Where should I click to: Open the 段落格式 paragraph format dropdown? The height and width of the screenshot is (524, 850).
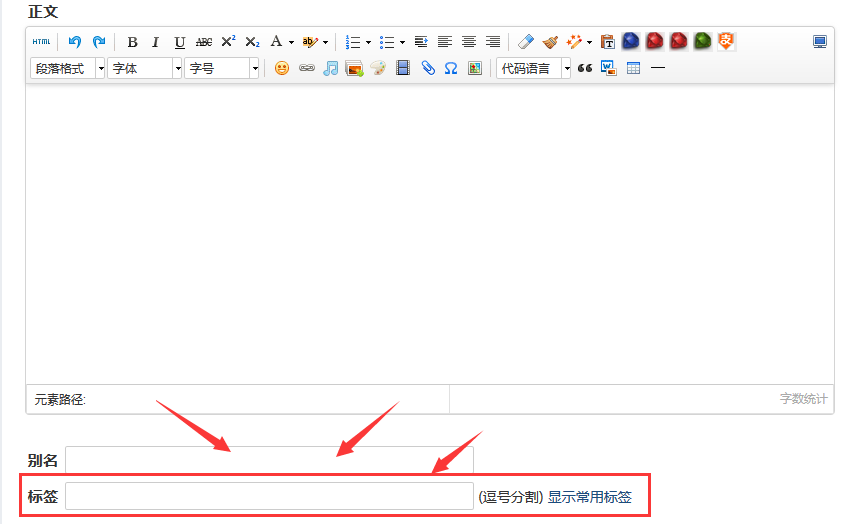click(x=68, y=68)
